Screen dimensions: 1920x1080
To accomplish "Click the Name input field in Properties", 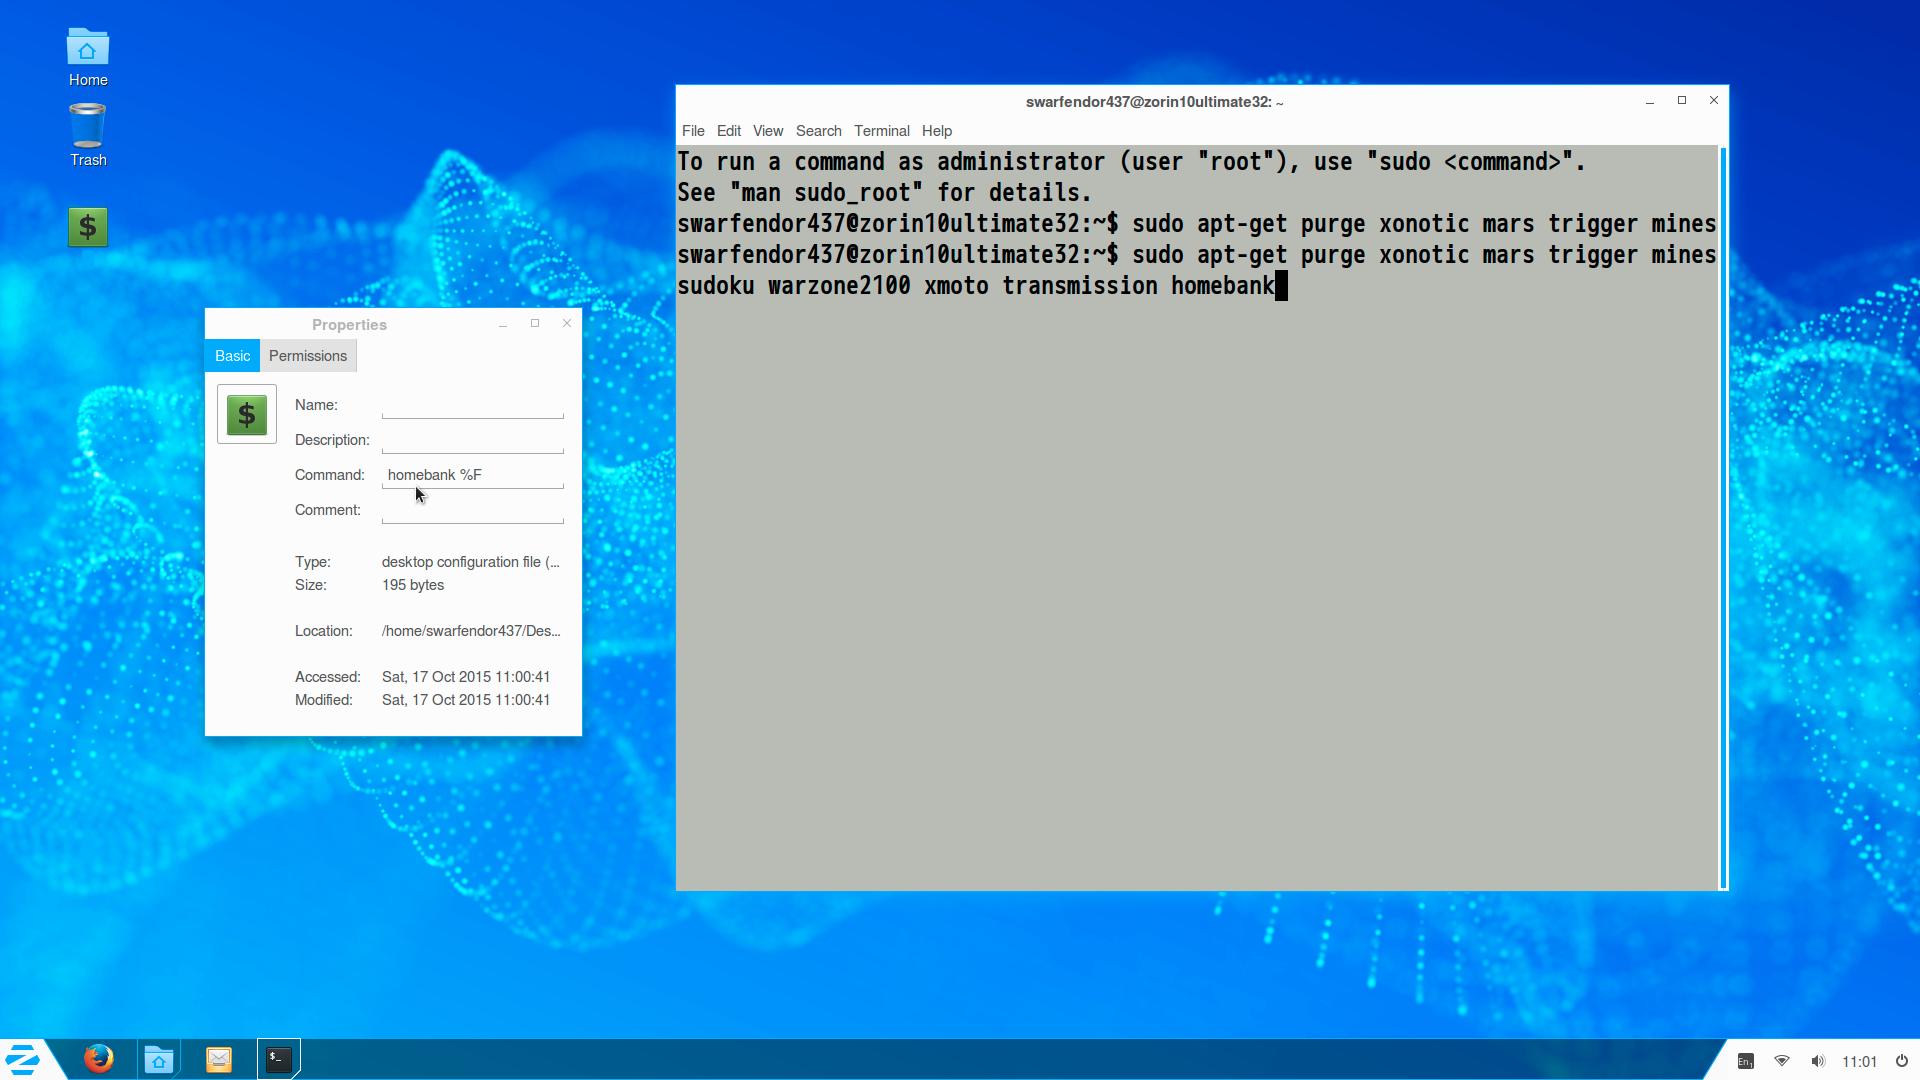I will click(473, 405).
